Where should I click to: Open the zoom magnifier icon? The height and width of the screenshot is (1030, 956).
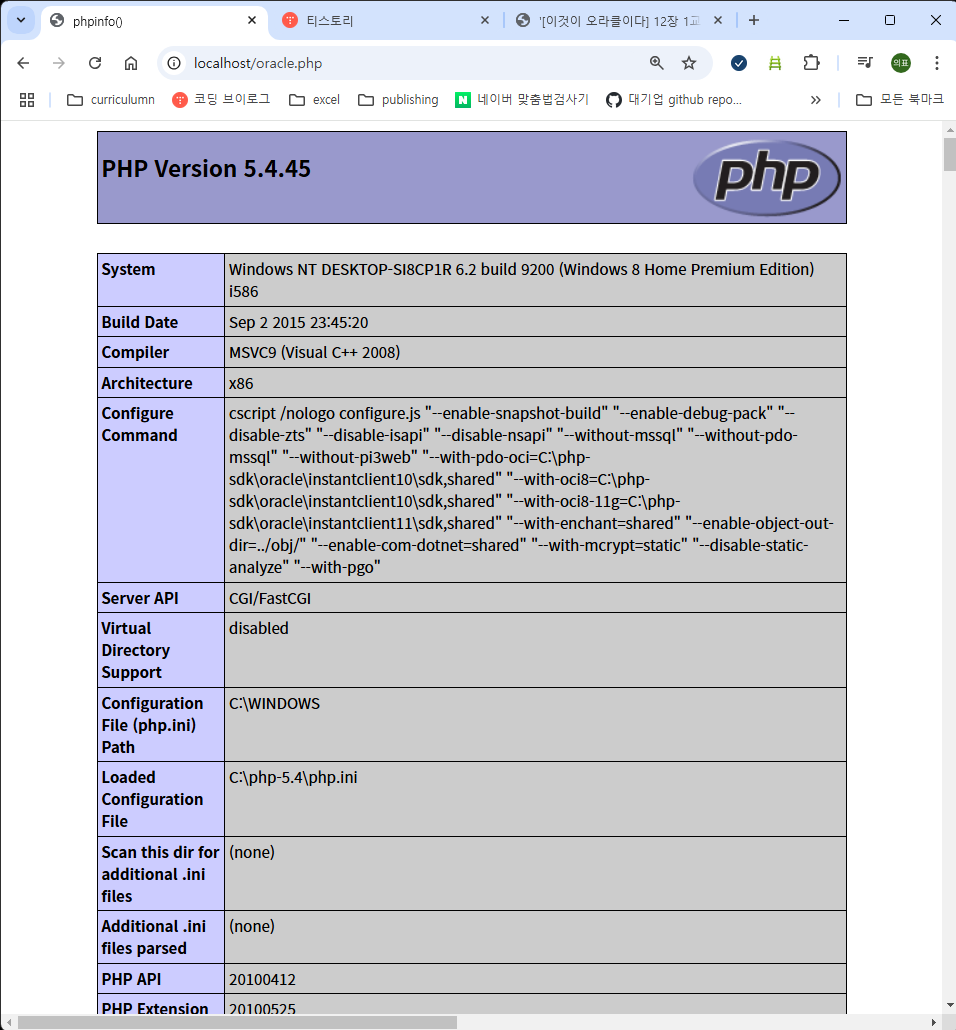[x=656, y=63]
